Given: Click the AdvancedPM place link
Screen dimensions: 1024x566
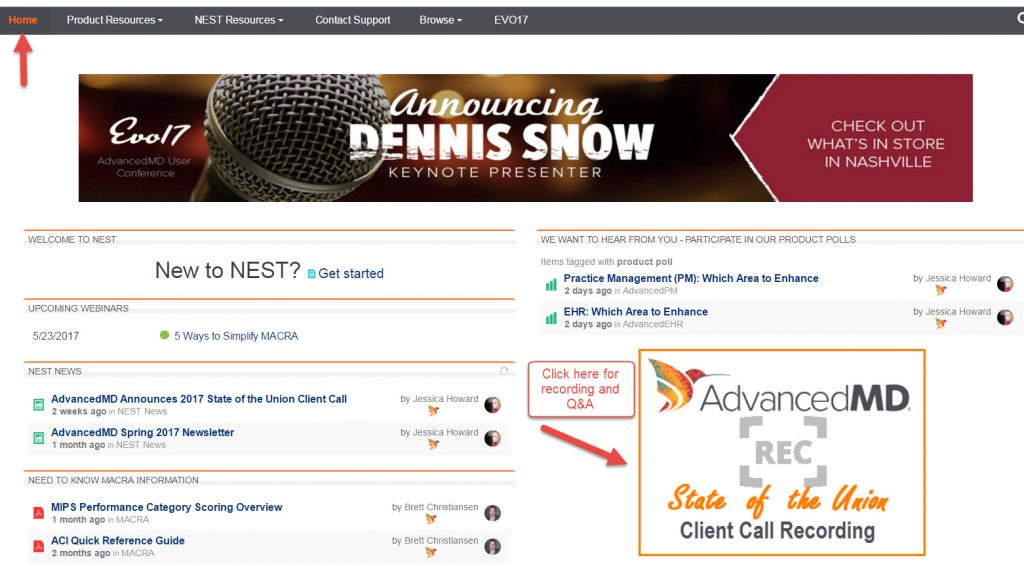Looking at the screenshot, I should (x=650, y=291).
